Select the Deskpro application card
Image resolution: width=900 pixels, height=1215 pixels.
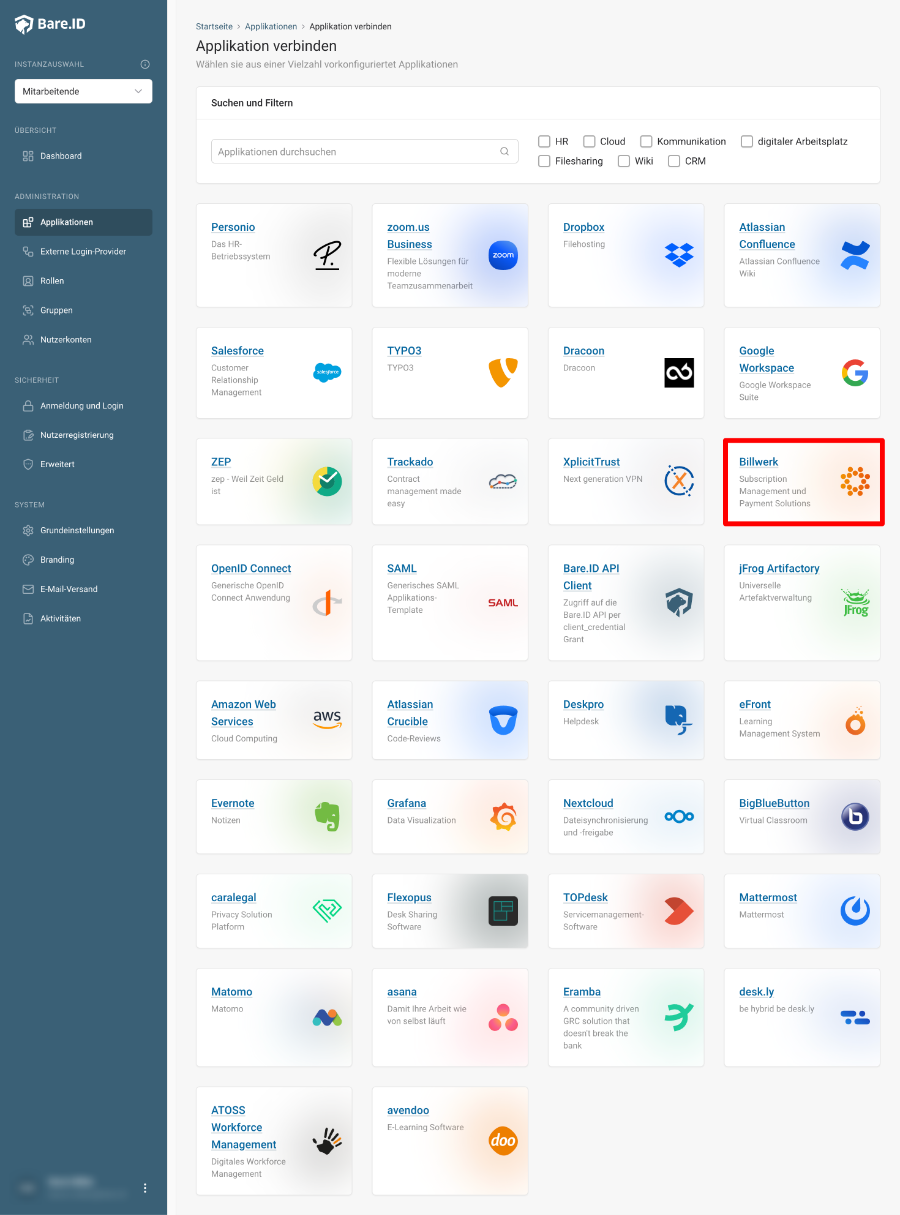point(626,720)
